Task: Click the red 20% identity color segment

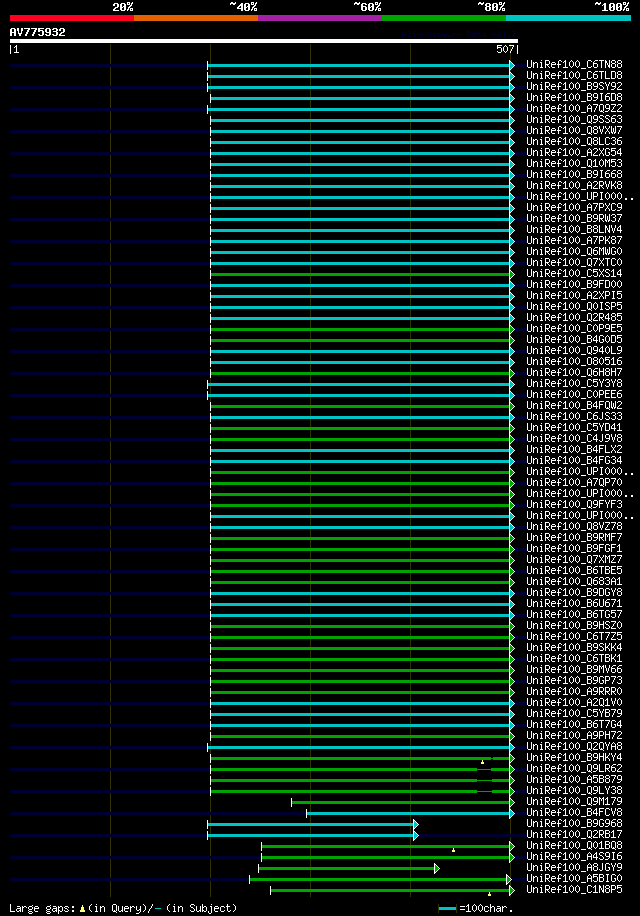Action: (72, 18)
